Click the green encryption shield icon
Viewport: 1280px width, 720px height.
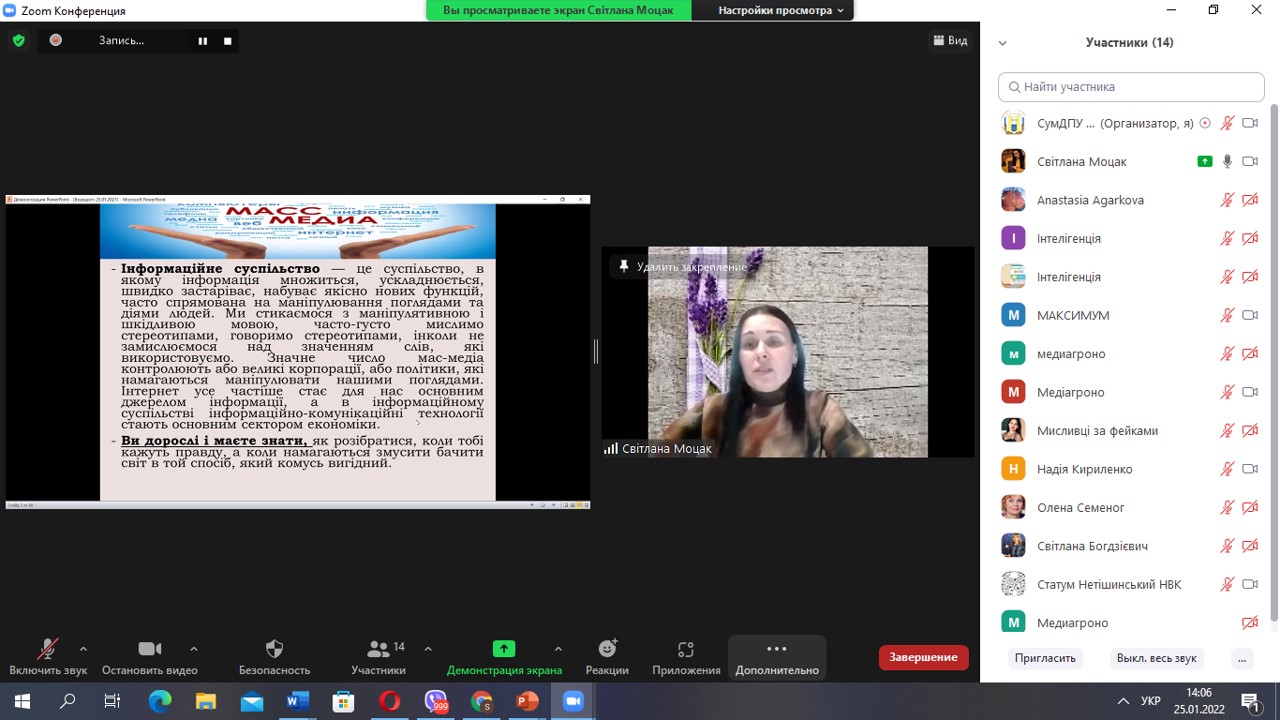[18, 41]
